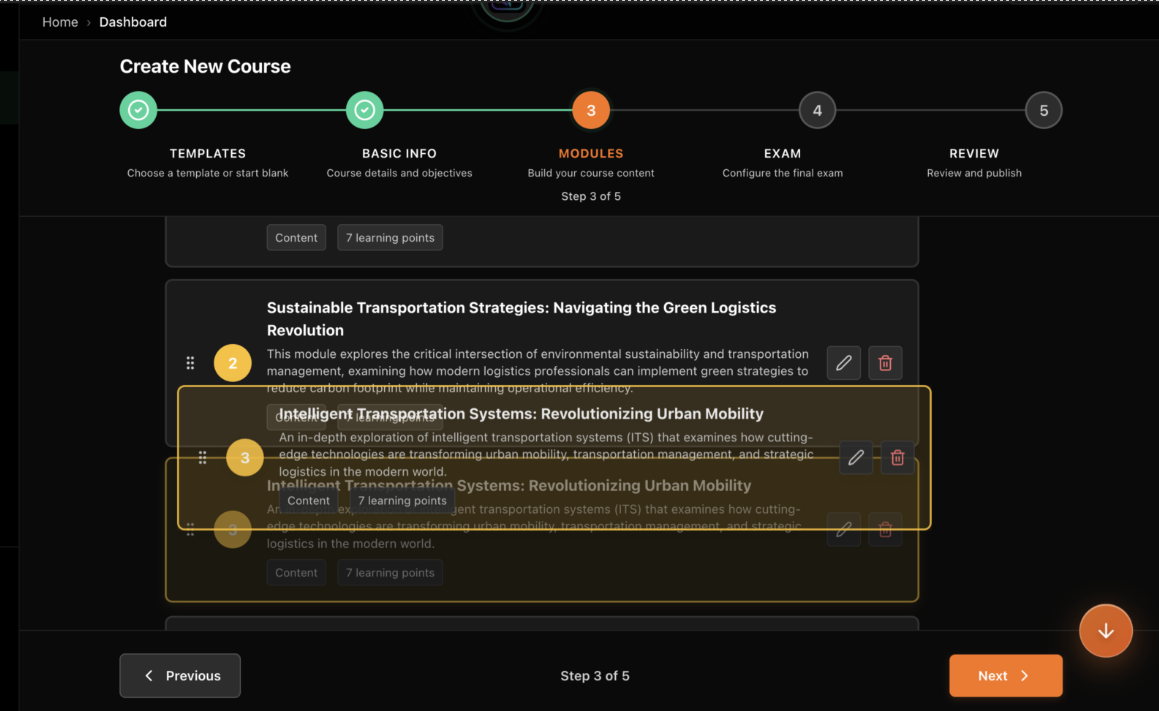Select the completed Basic Info step checkmark

(364, 110)
